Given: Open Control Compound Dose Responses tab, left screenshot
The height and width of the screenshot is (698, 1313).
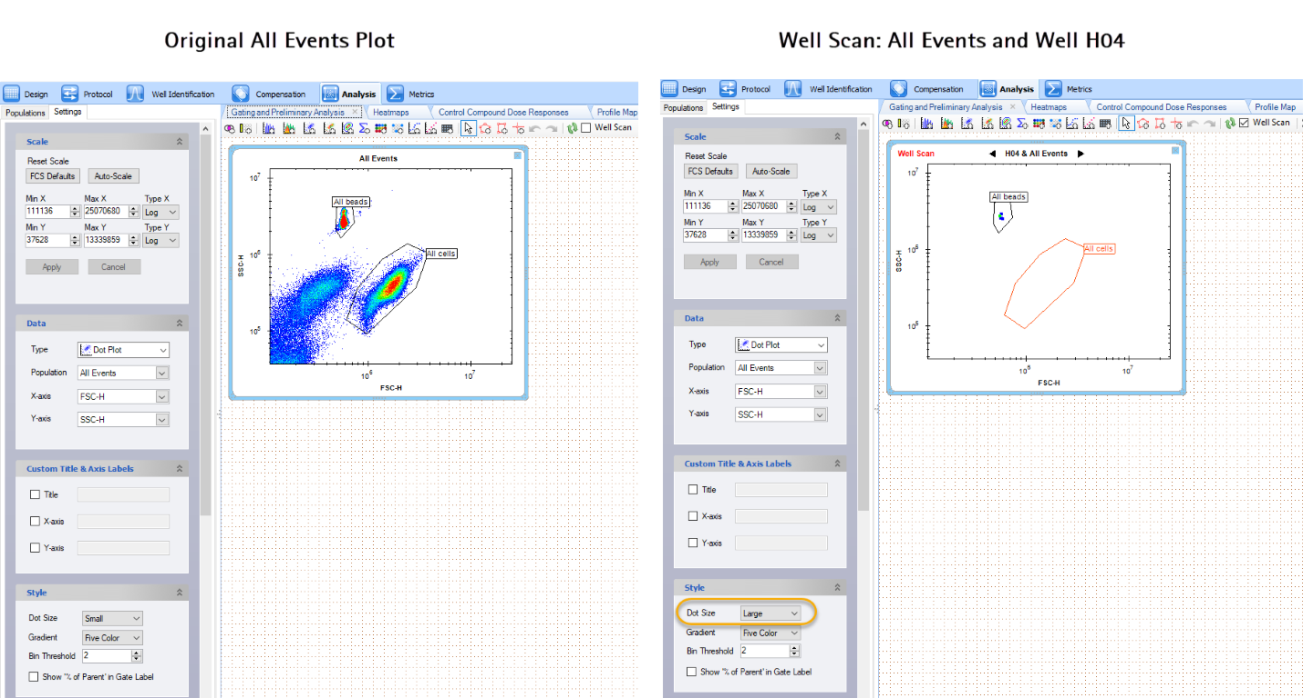Looking at the screenshot, I should click(x=503, y=112).
